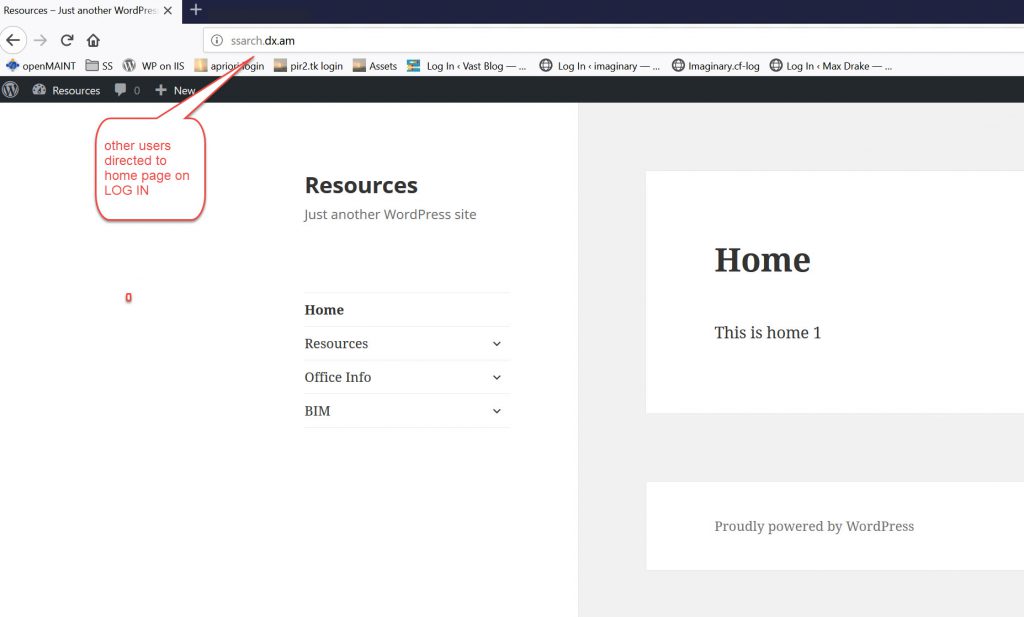Screen dimensions: 1024x617
Task: Click the New content button in the admin bar
Action: coord(176,90)
